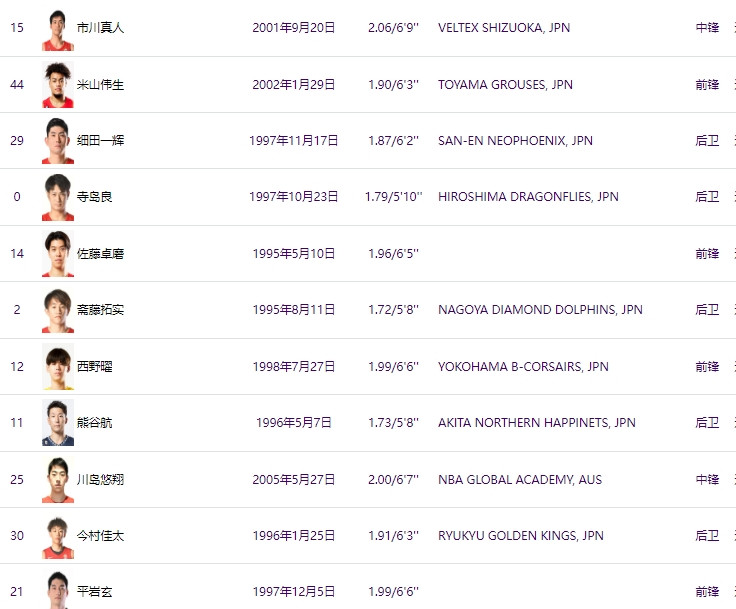Open 川岛悠翔 player headshot
The width and height of the screenshot is (736, 609).
(58, 479)
